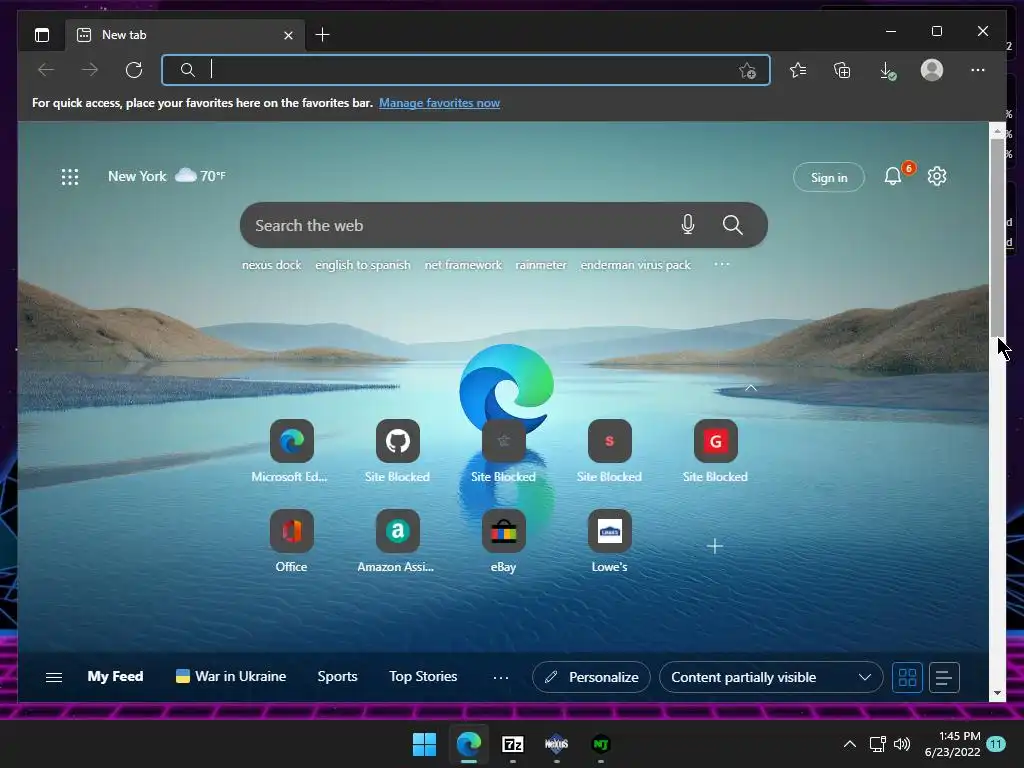Open the feed hamburger menu
1024x768 pixels.
54,677
